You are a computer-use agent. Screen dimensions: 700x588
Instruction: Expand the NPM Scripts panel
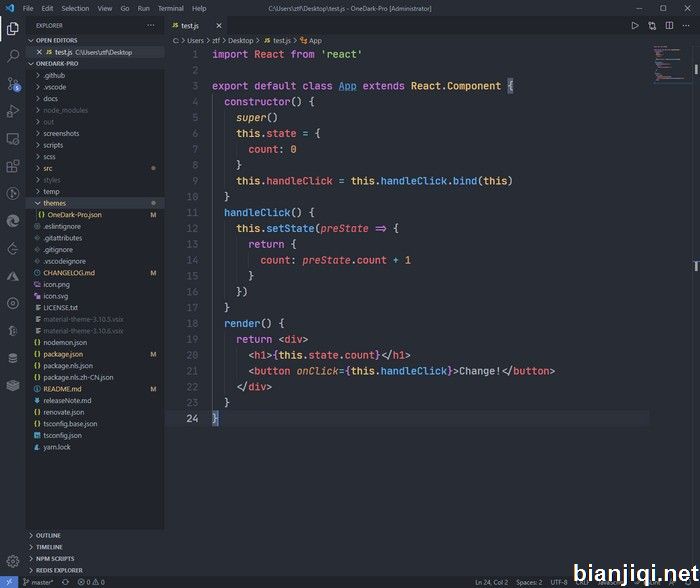coord(95,559)
